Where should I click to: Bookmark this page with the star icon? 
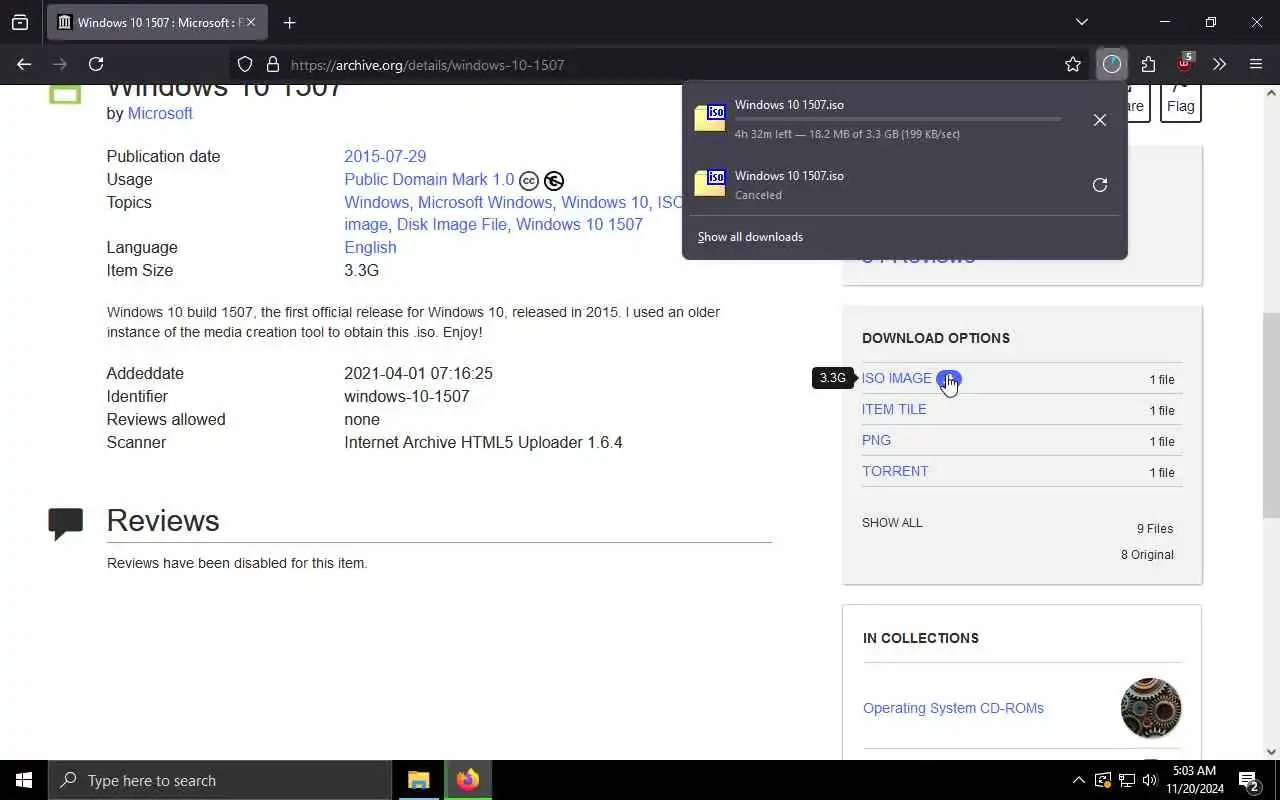(1073, 64)
